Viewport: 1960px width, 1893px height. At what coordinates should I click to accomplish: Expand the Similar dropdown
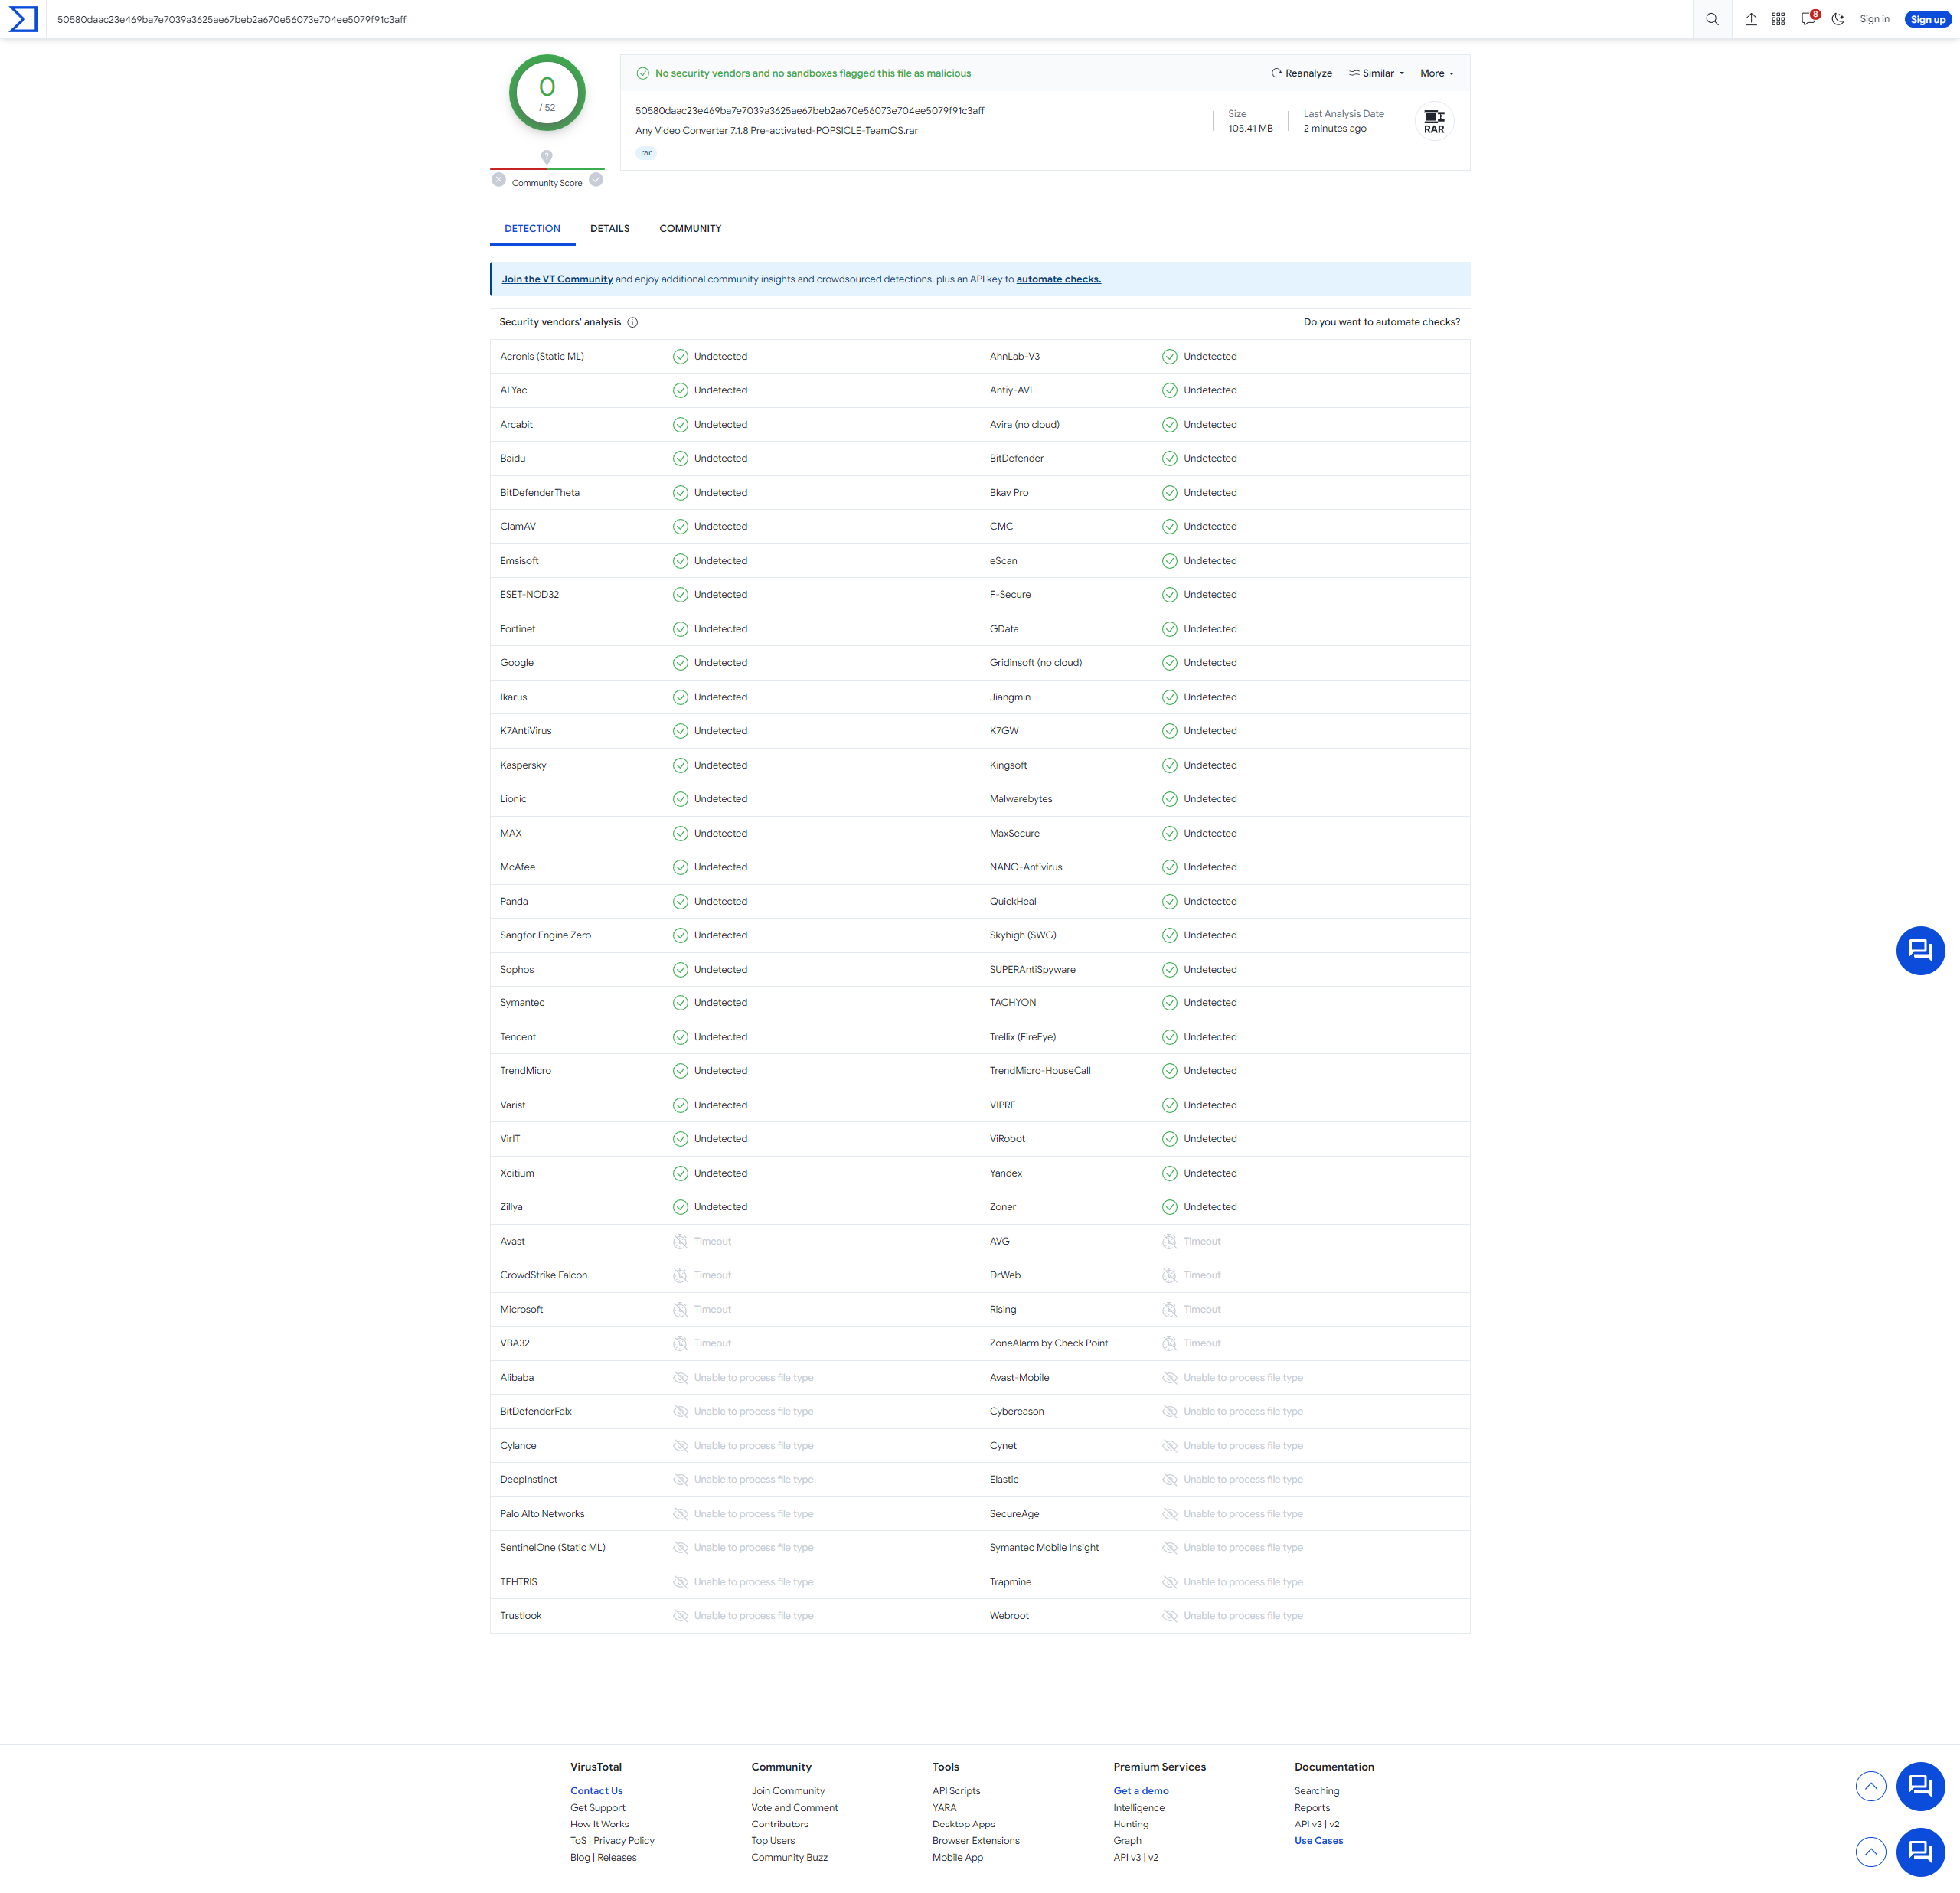(1376, 73)
